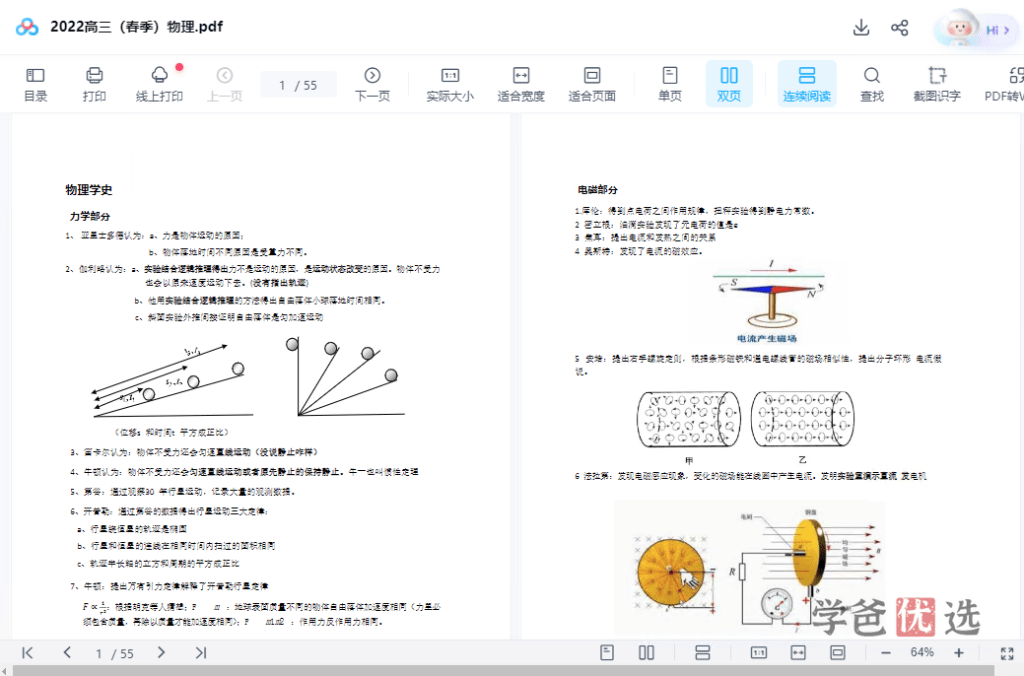Viewport: 1024px width, 676px height.
Task: Click actual size 1:1 icon in bottom bar
Action: click(759, 652)
